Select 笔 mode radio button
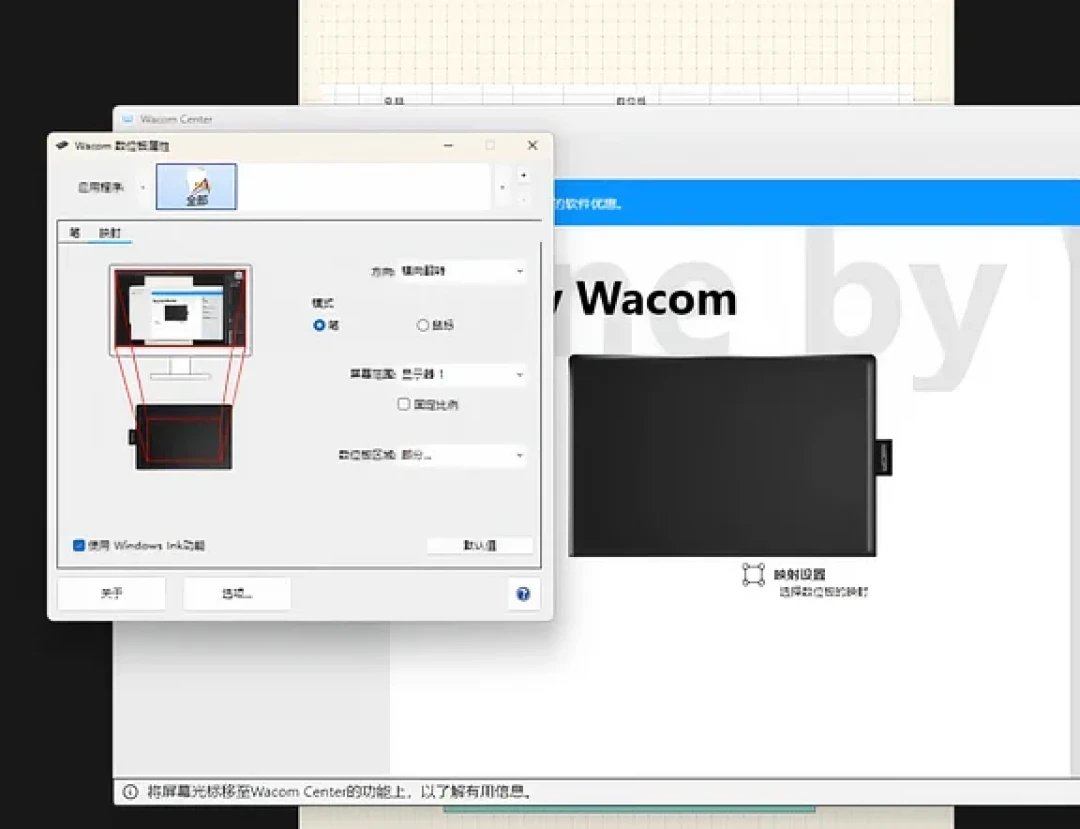The width and height of the screenshot is (1080, 829). coord(319,325)
